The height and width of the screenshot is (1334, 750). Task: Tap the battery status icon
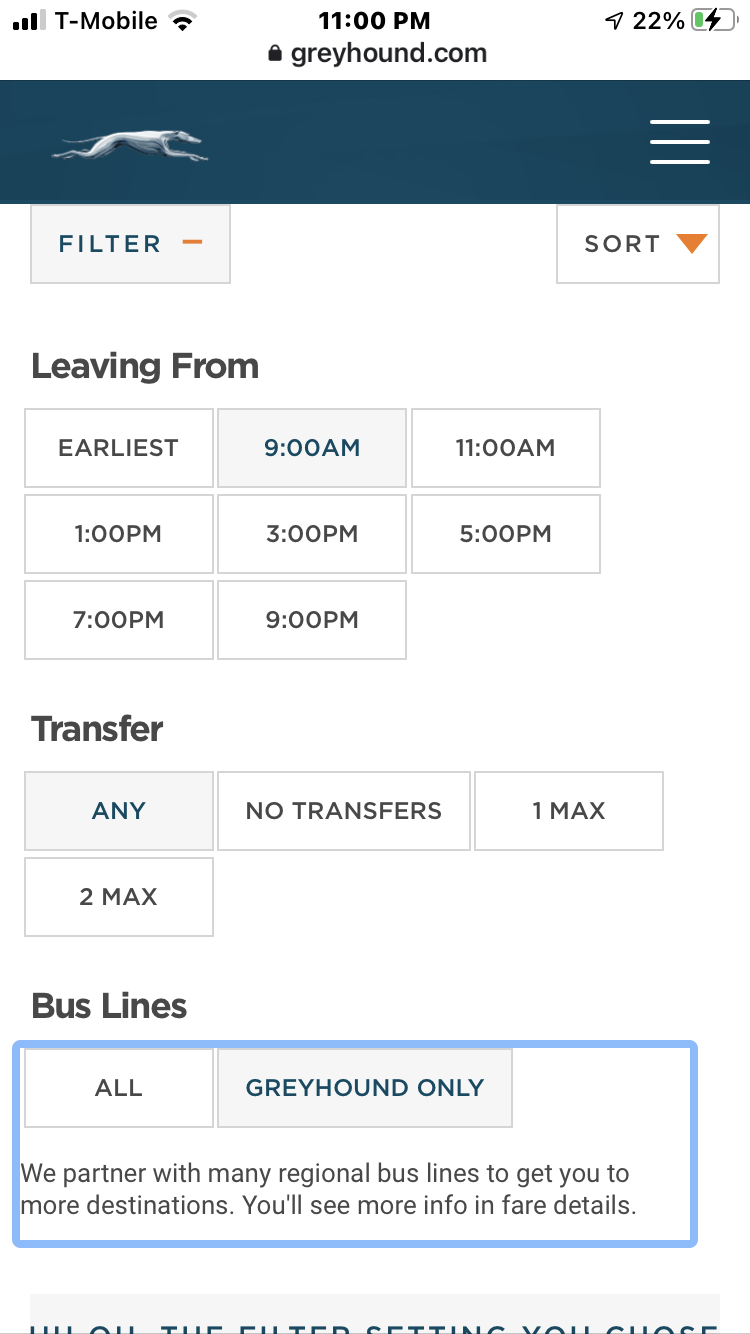point(713,20)
